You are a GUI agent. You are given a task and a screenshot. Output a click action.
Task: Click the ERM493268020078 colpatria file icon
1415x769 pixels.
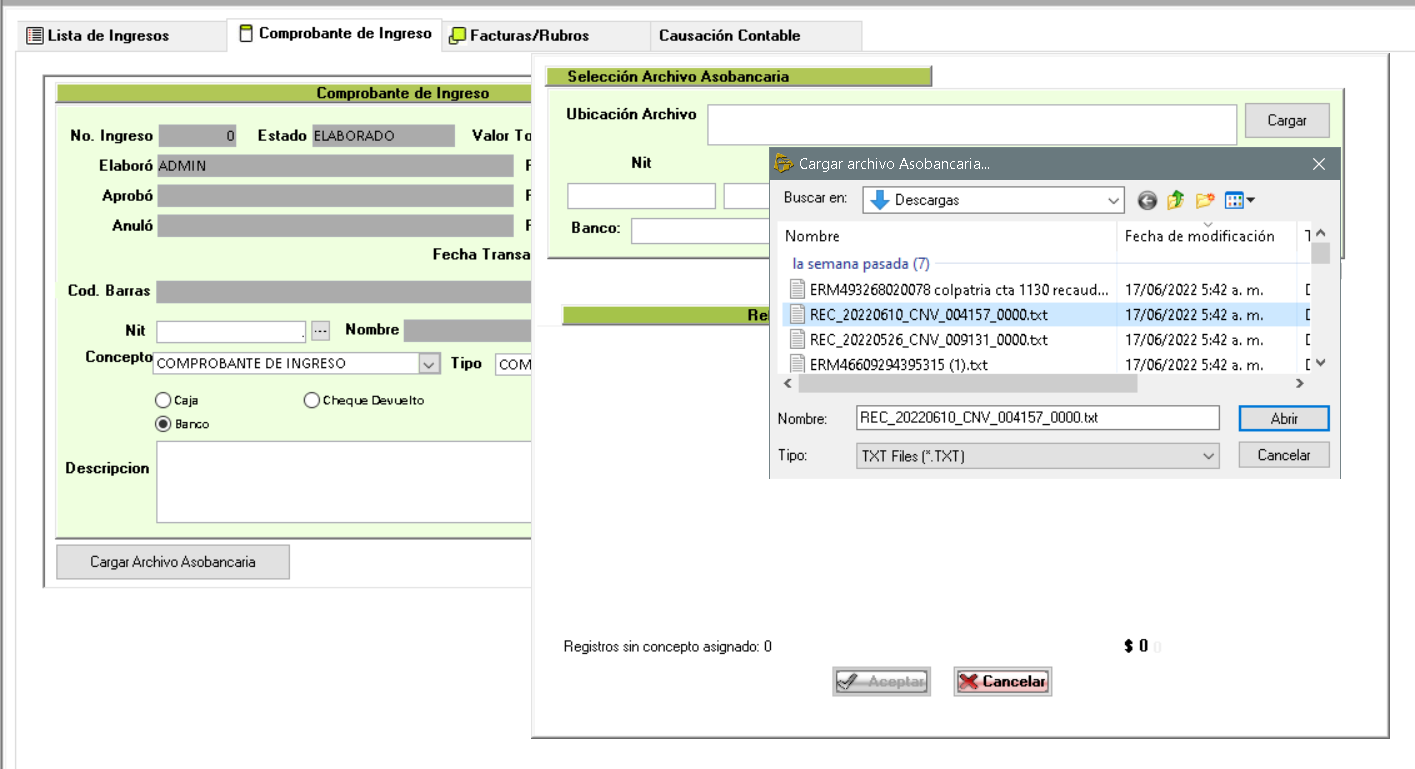click(x=797, y=290)
